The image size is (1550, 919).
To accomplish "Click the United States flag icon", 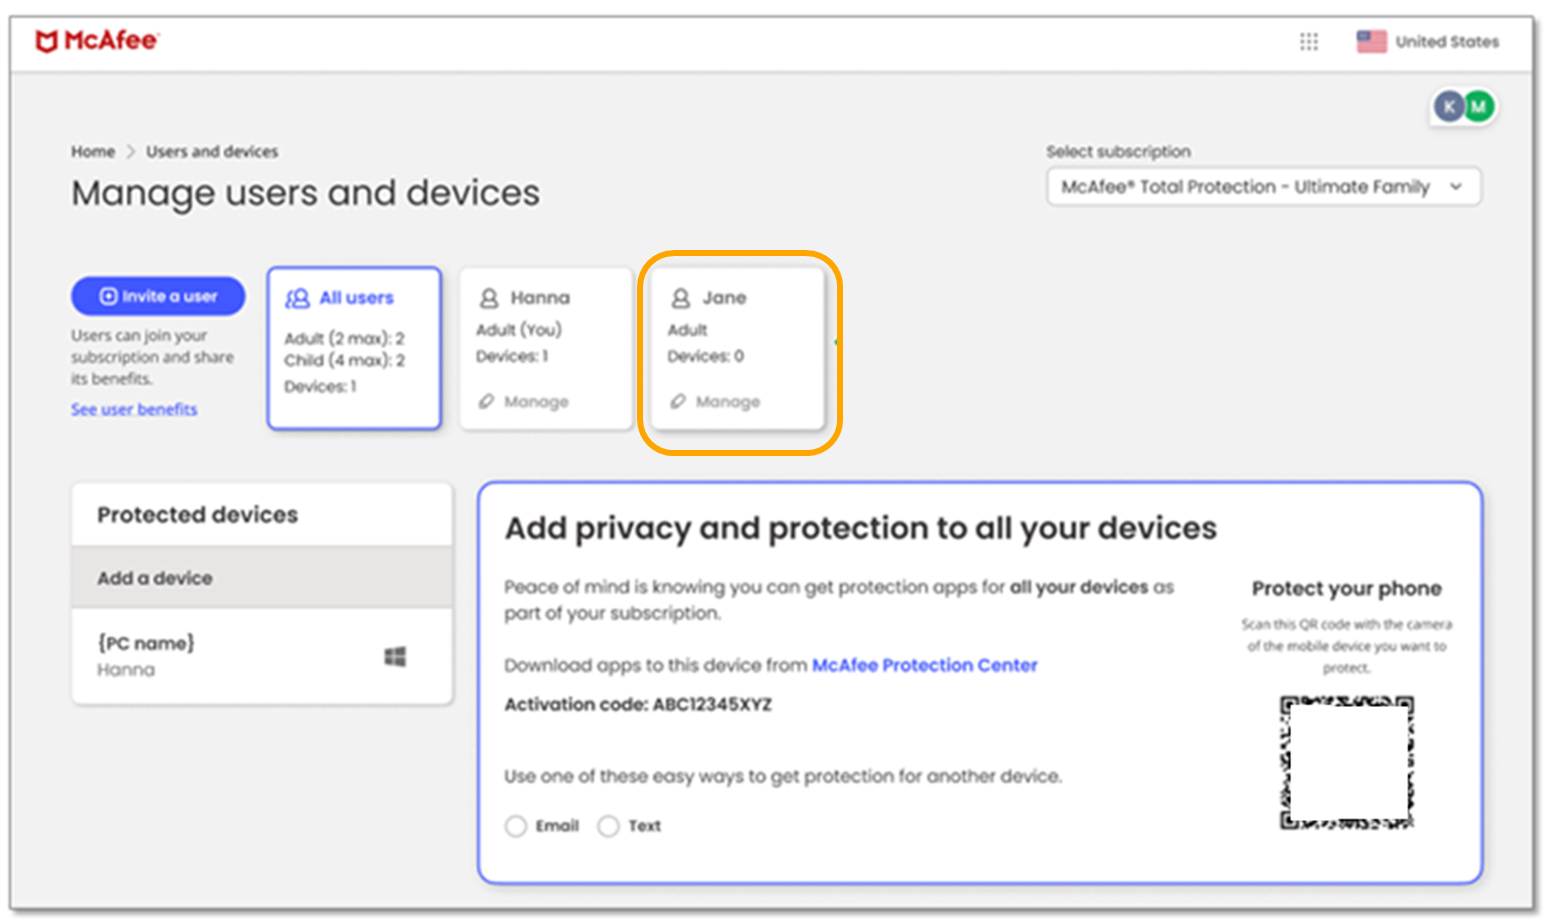I will point(1371,42).
